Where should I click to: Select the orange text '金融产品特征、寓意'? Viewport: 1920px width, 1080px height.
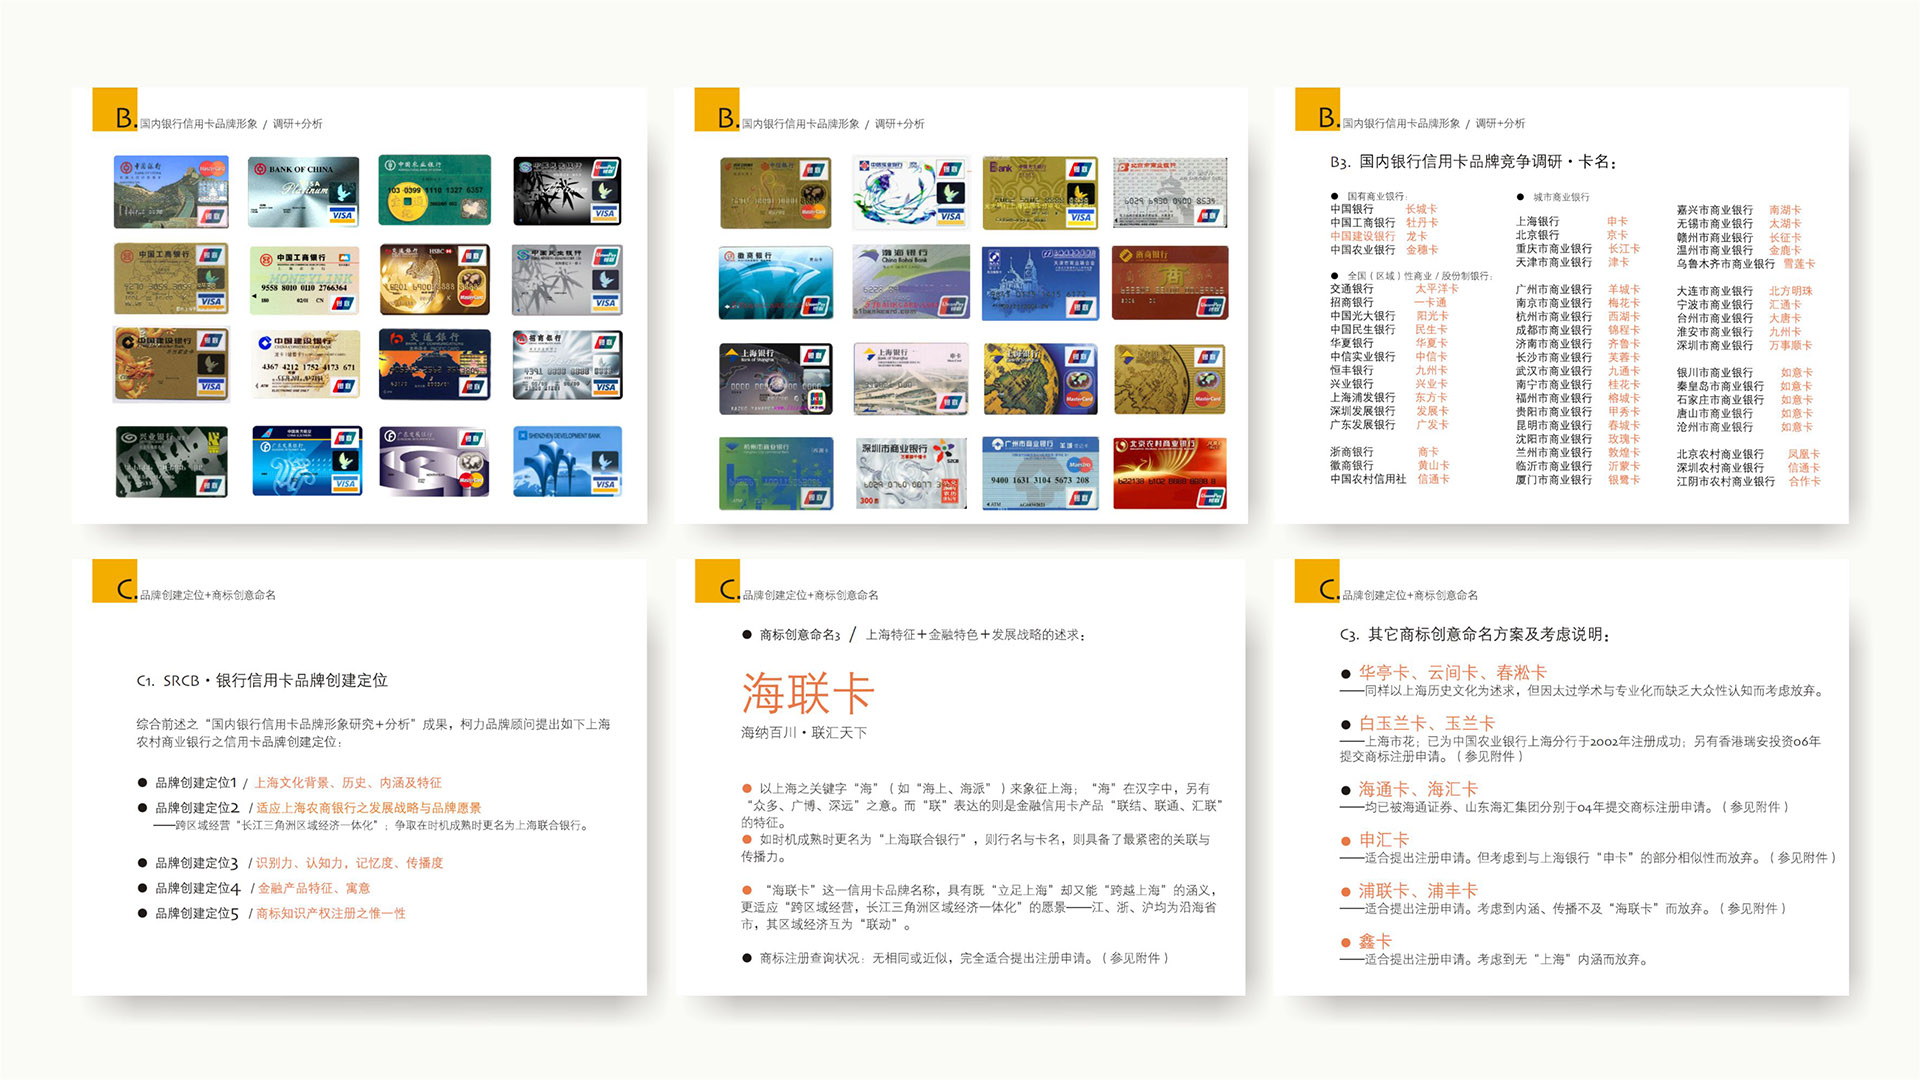click(314, 888)
